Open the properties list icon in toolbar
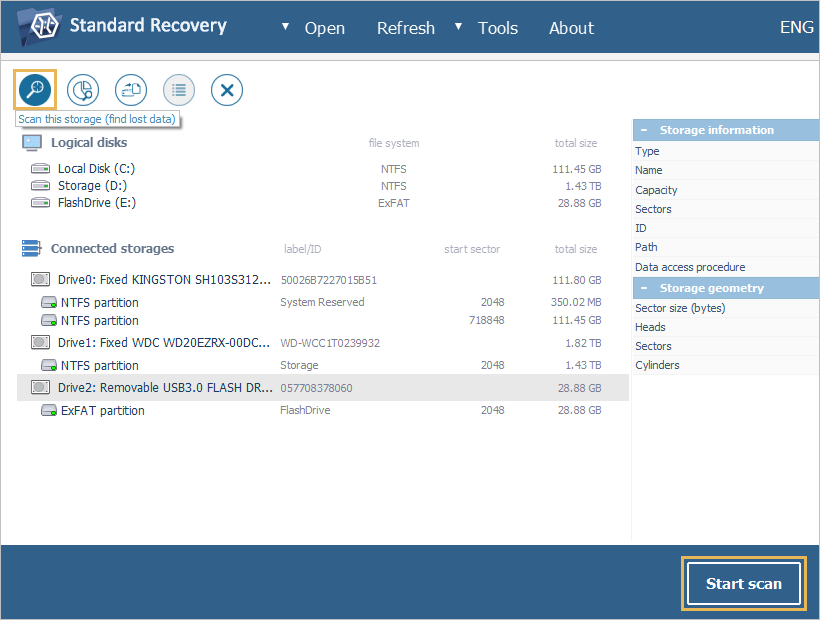Screen dimensions: 820x620 (178, 89)
